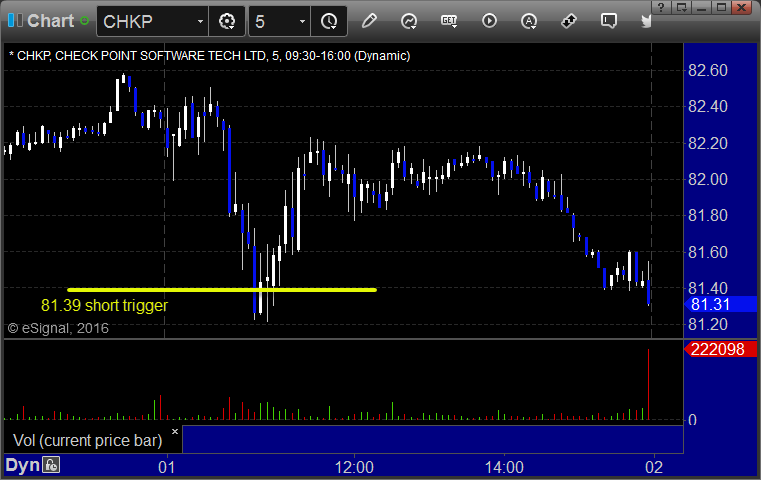Open the time template clock icon

[x=329, y=21]
